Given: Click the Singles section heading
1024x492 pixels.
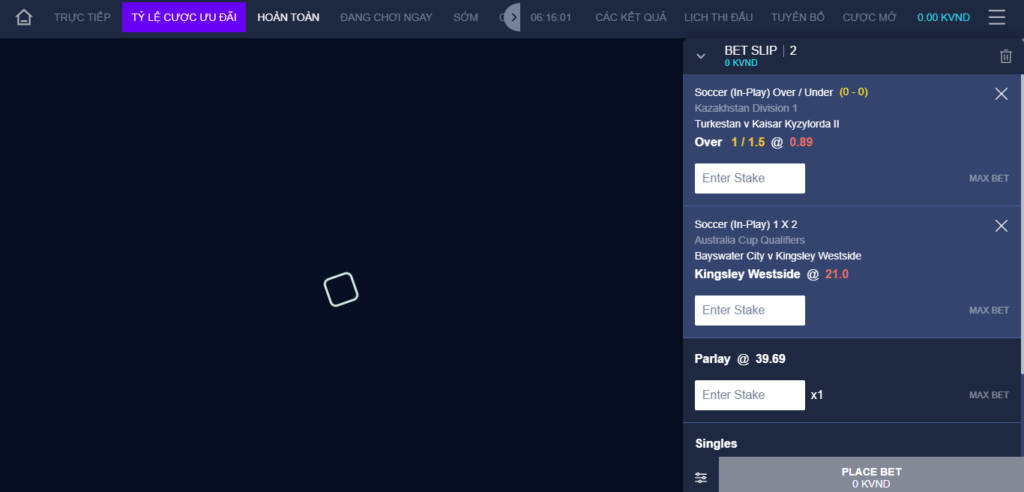Looking at the screenshot, I should click(716, 444).
